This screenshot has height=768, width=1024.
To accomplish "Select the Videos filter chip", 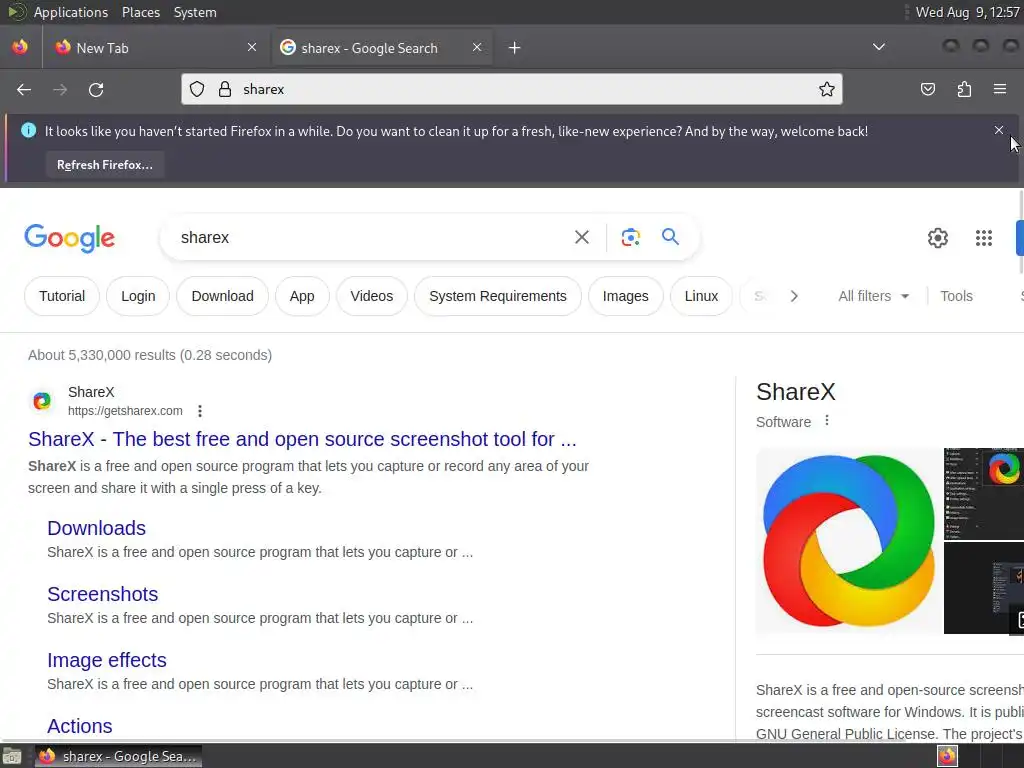I will coord(372,296).
